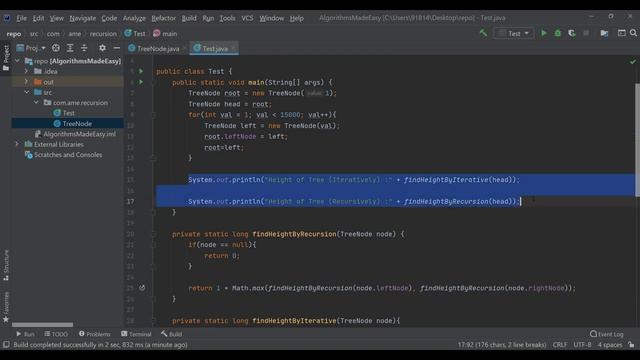
Task: Click UTF-8 encoding in status bar
Action: [x=582, y=345]
